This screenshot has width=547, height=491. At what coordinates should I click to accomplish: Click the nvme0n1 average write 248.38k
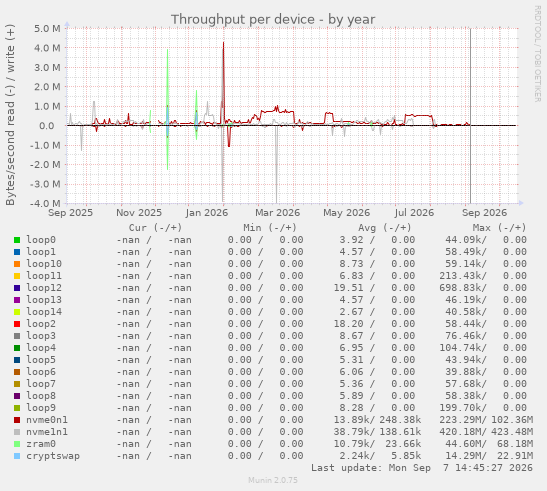point(400,420)
